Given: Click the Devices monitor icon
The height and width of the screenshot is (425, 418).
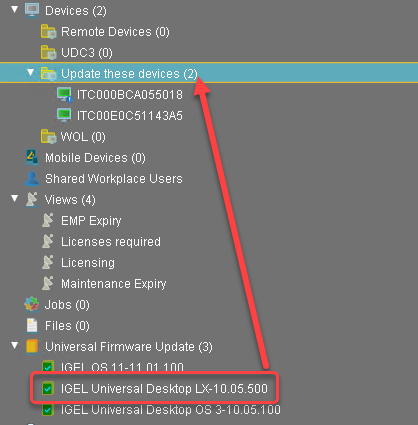Looking at the screenshot, I should 32,10.
